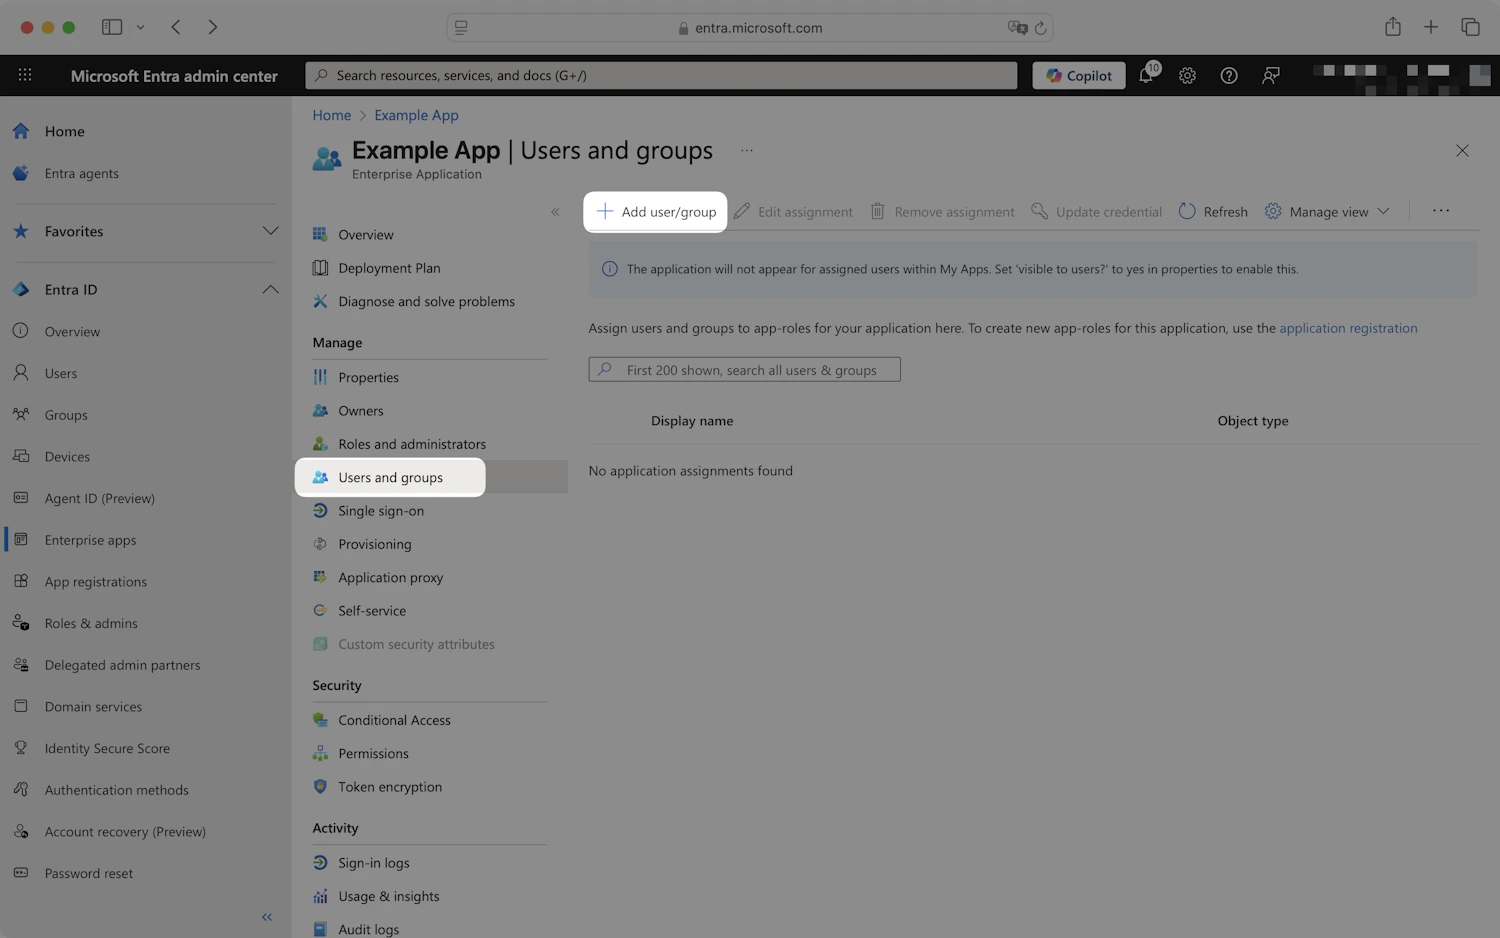
Task: Collapse the Entra ID section
Action: 270,289
